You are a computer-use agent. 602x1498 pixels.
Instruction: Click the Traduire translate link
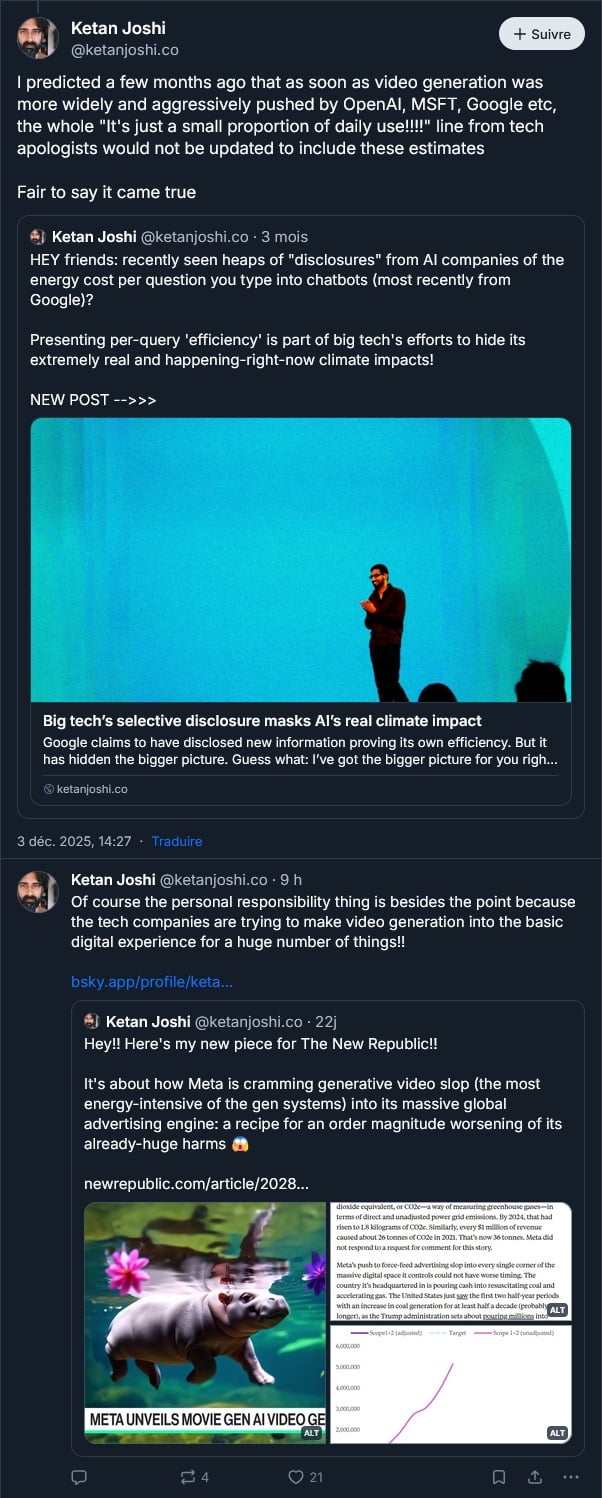point(177,841)
